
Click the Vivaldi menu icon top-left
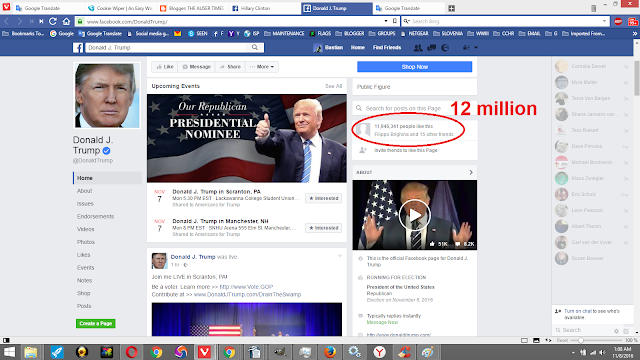tap(7, 7)
